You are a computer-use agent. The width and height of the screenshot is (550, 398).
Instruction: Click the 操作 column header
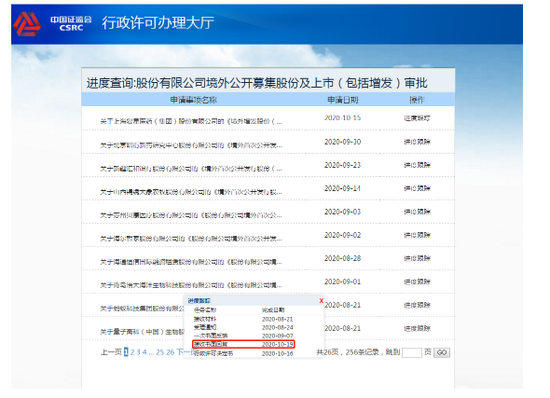[417, 100]
